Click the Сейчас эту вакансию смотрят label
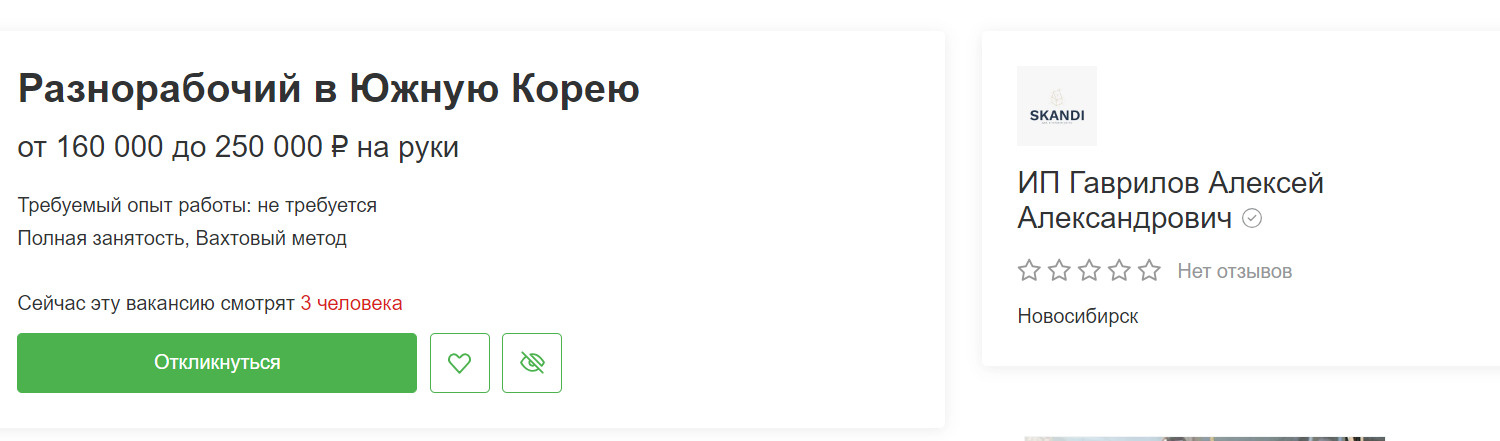1500x441 pixels. tap(156, 303)
